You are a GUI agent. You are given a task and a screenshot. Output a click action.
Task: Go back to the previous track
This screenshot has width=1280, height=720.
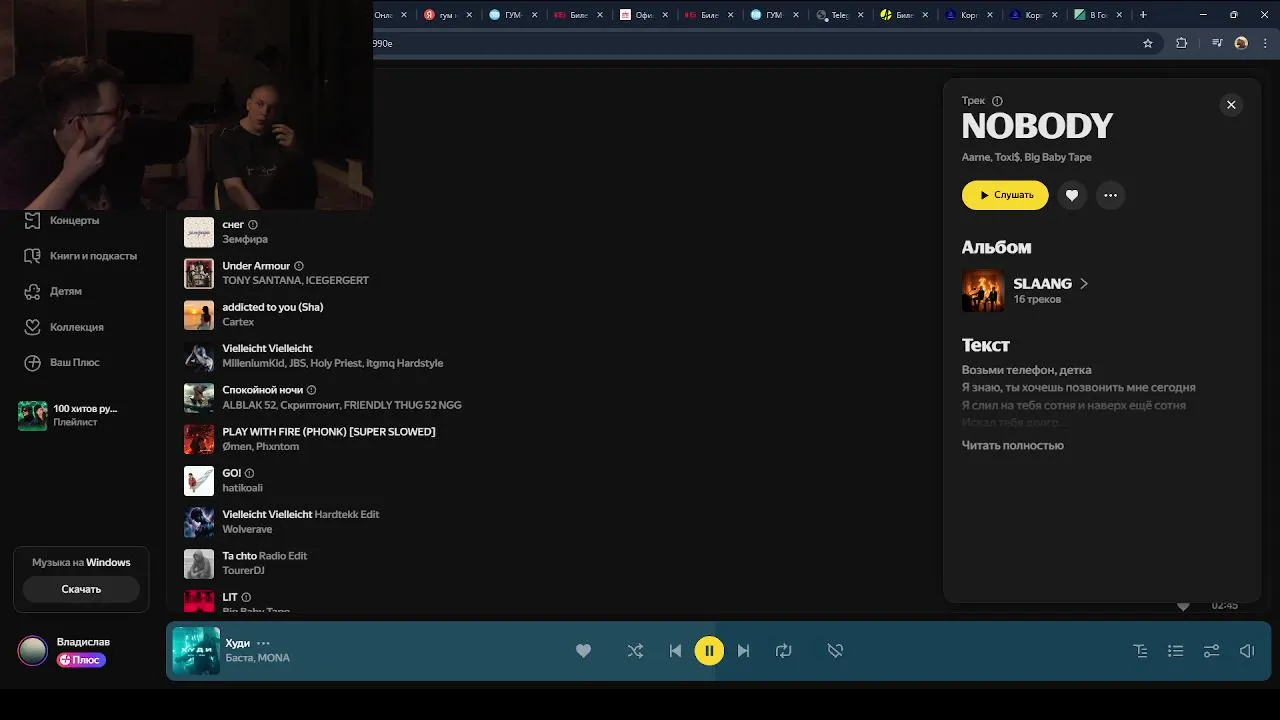tap(675, 651)
